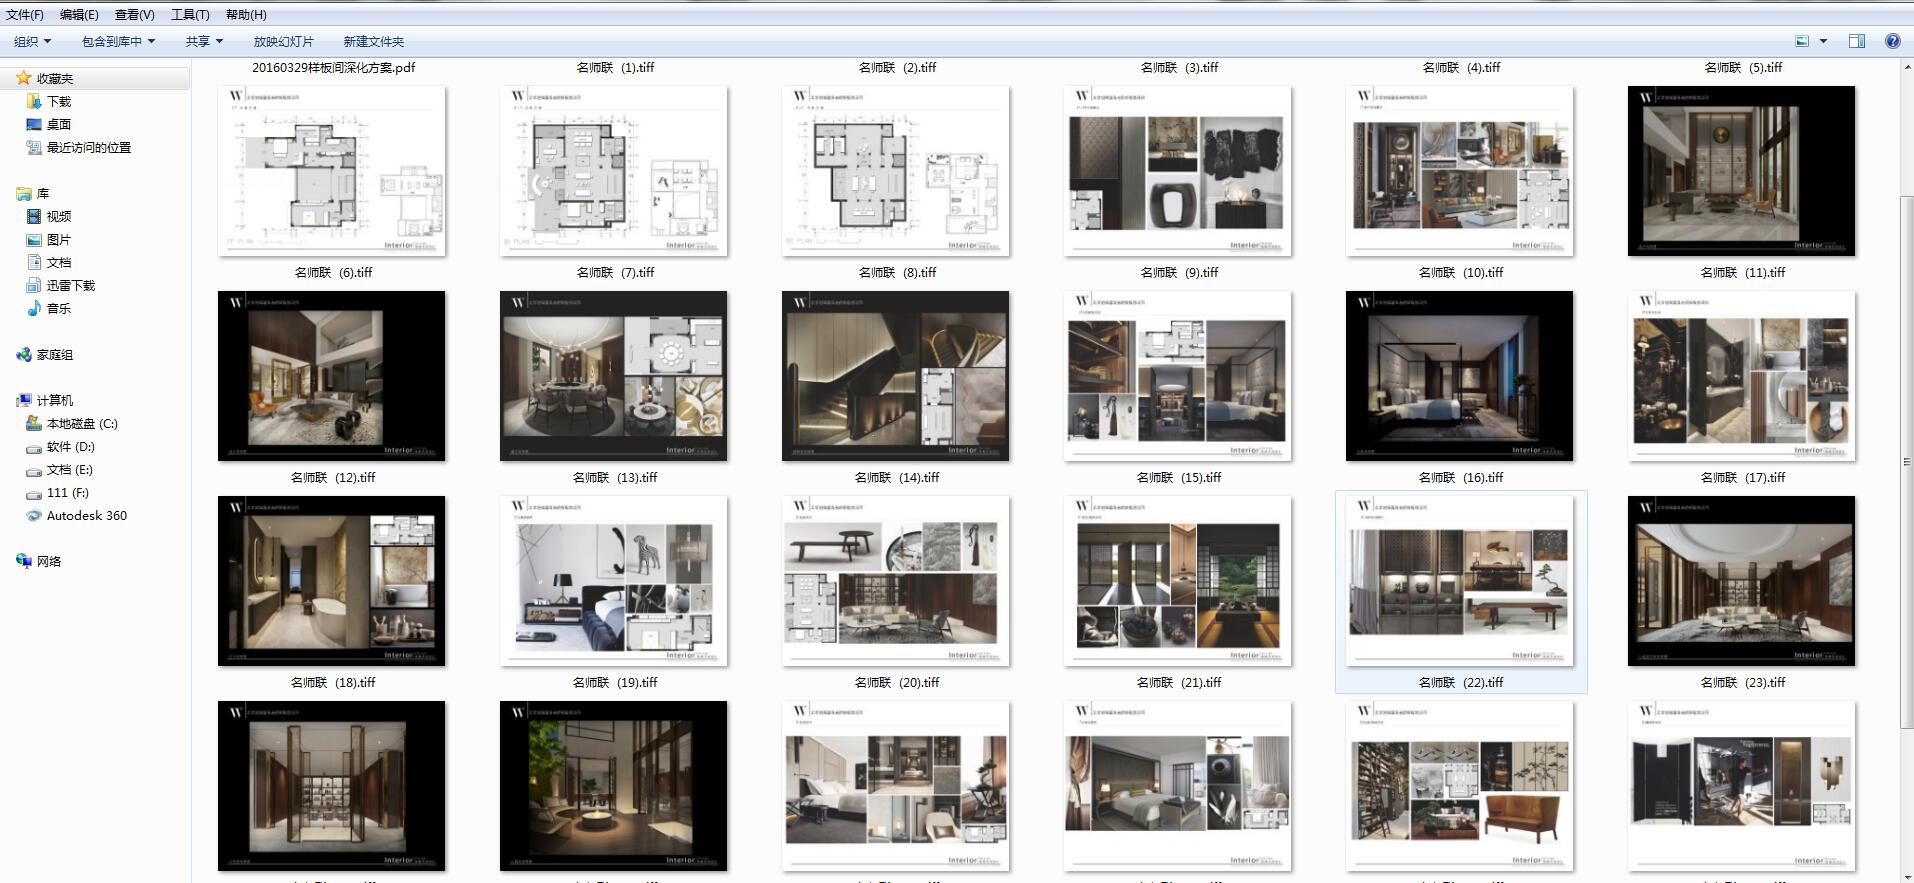1914x883 pixels.
Task: Open 本地磁盘 (C:) drive icon
Action: pyautogui.click(x=34, y=423)
